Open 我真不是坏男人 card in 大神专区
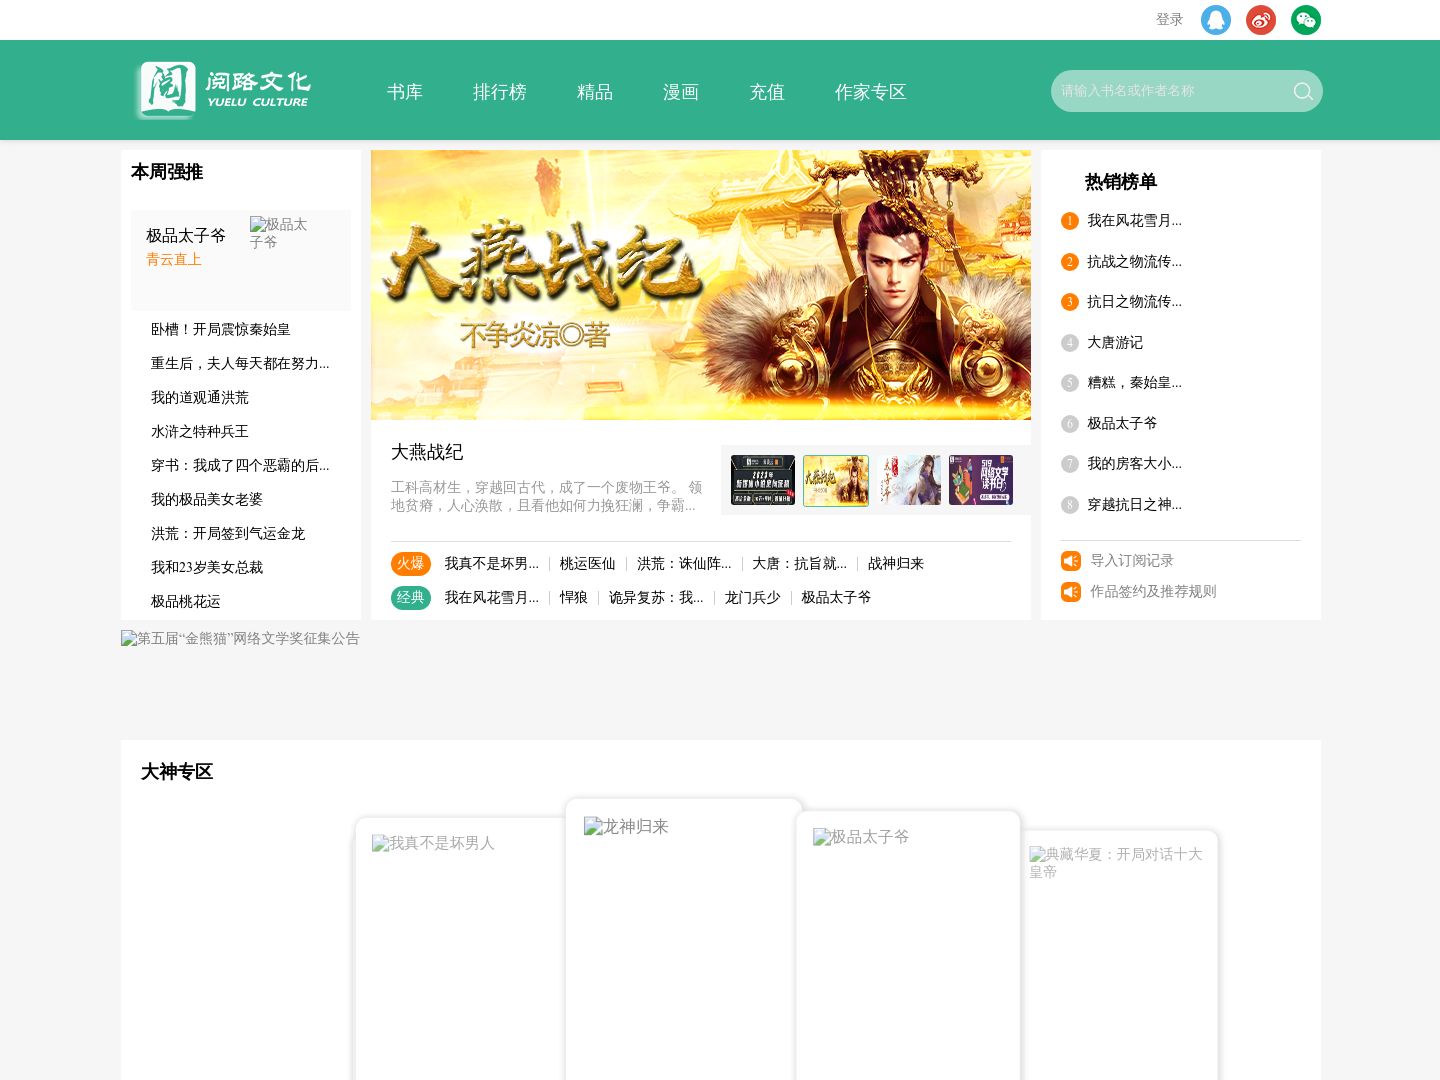The height and width of the screenshot is (1080, 1440). pyautogui.click(x=461, y=949)
